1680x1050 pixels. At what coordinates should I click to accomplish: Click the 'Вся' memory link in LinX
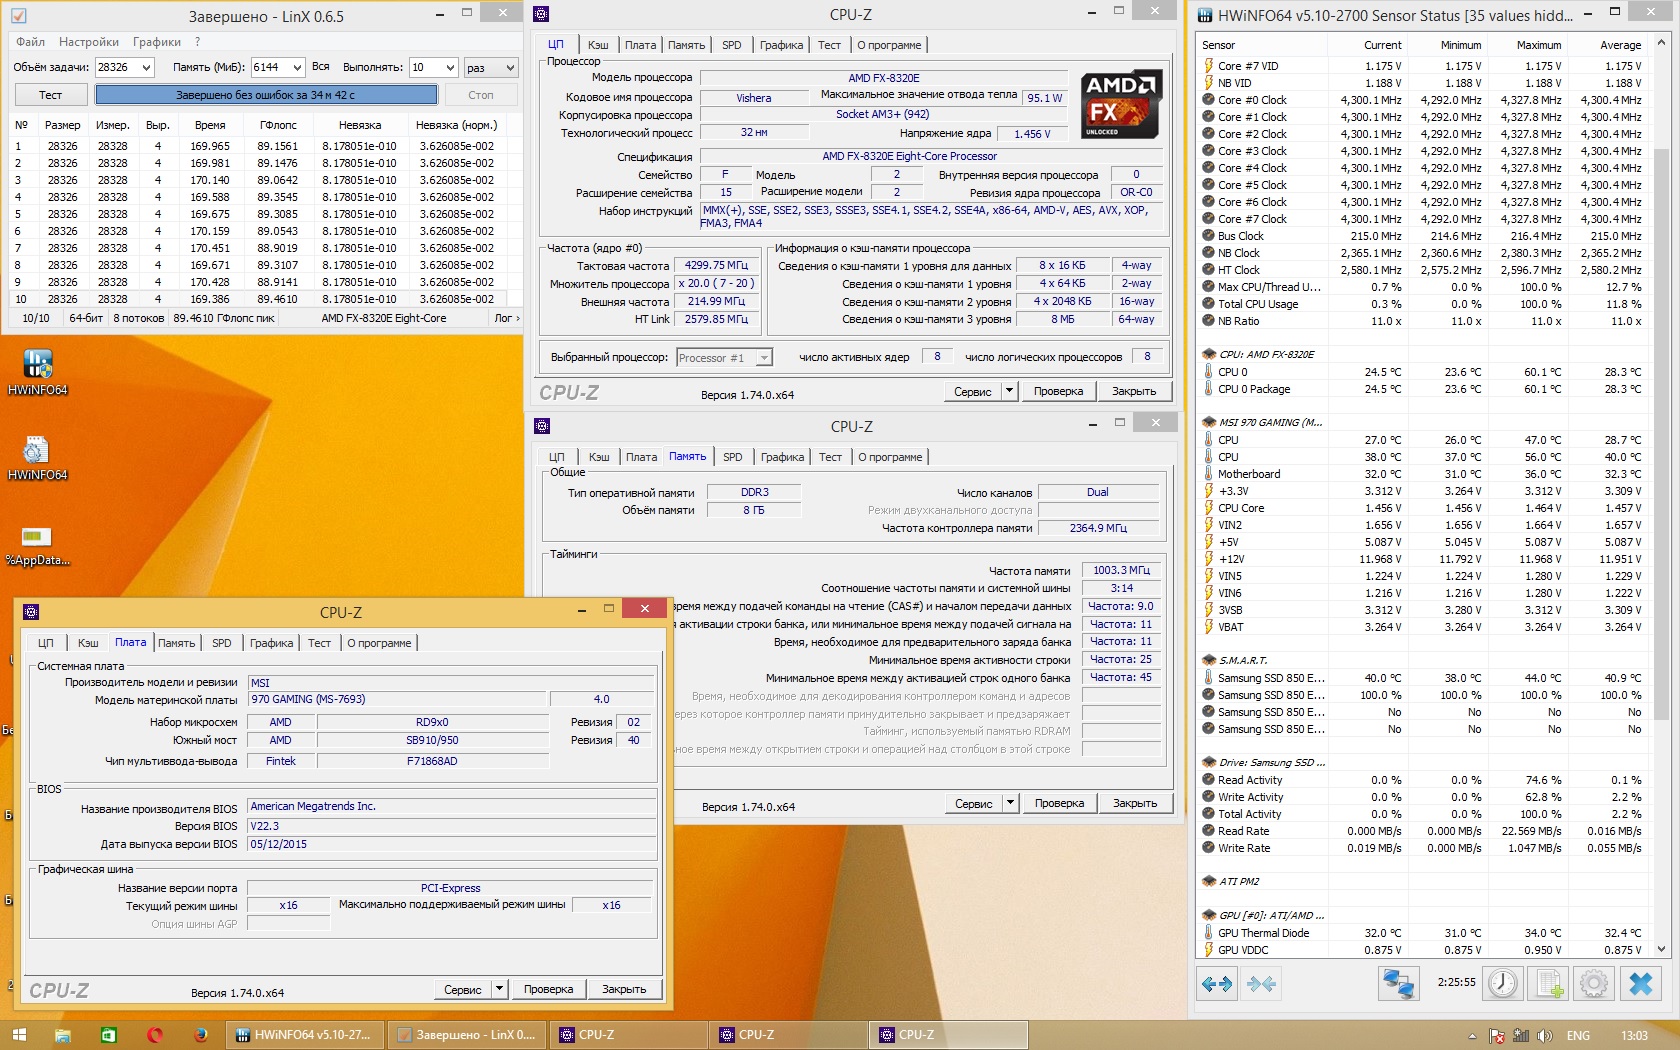[x=320, y=67]
